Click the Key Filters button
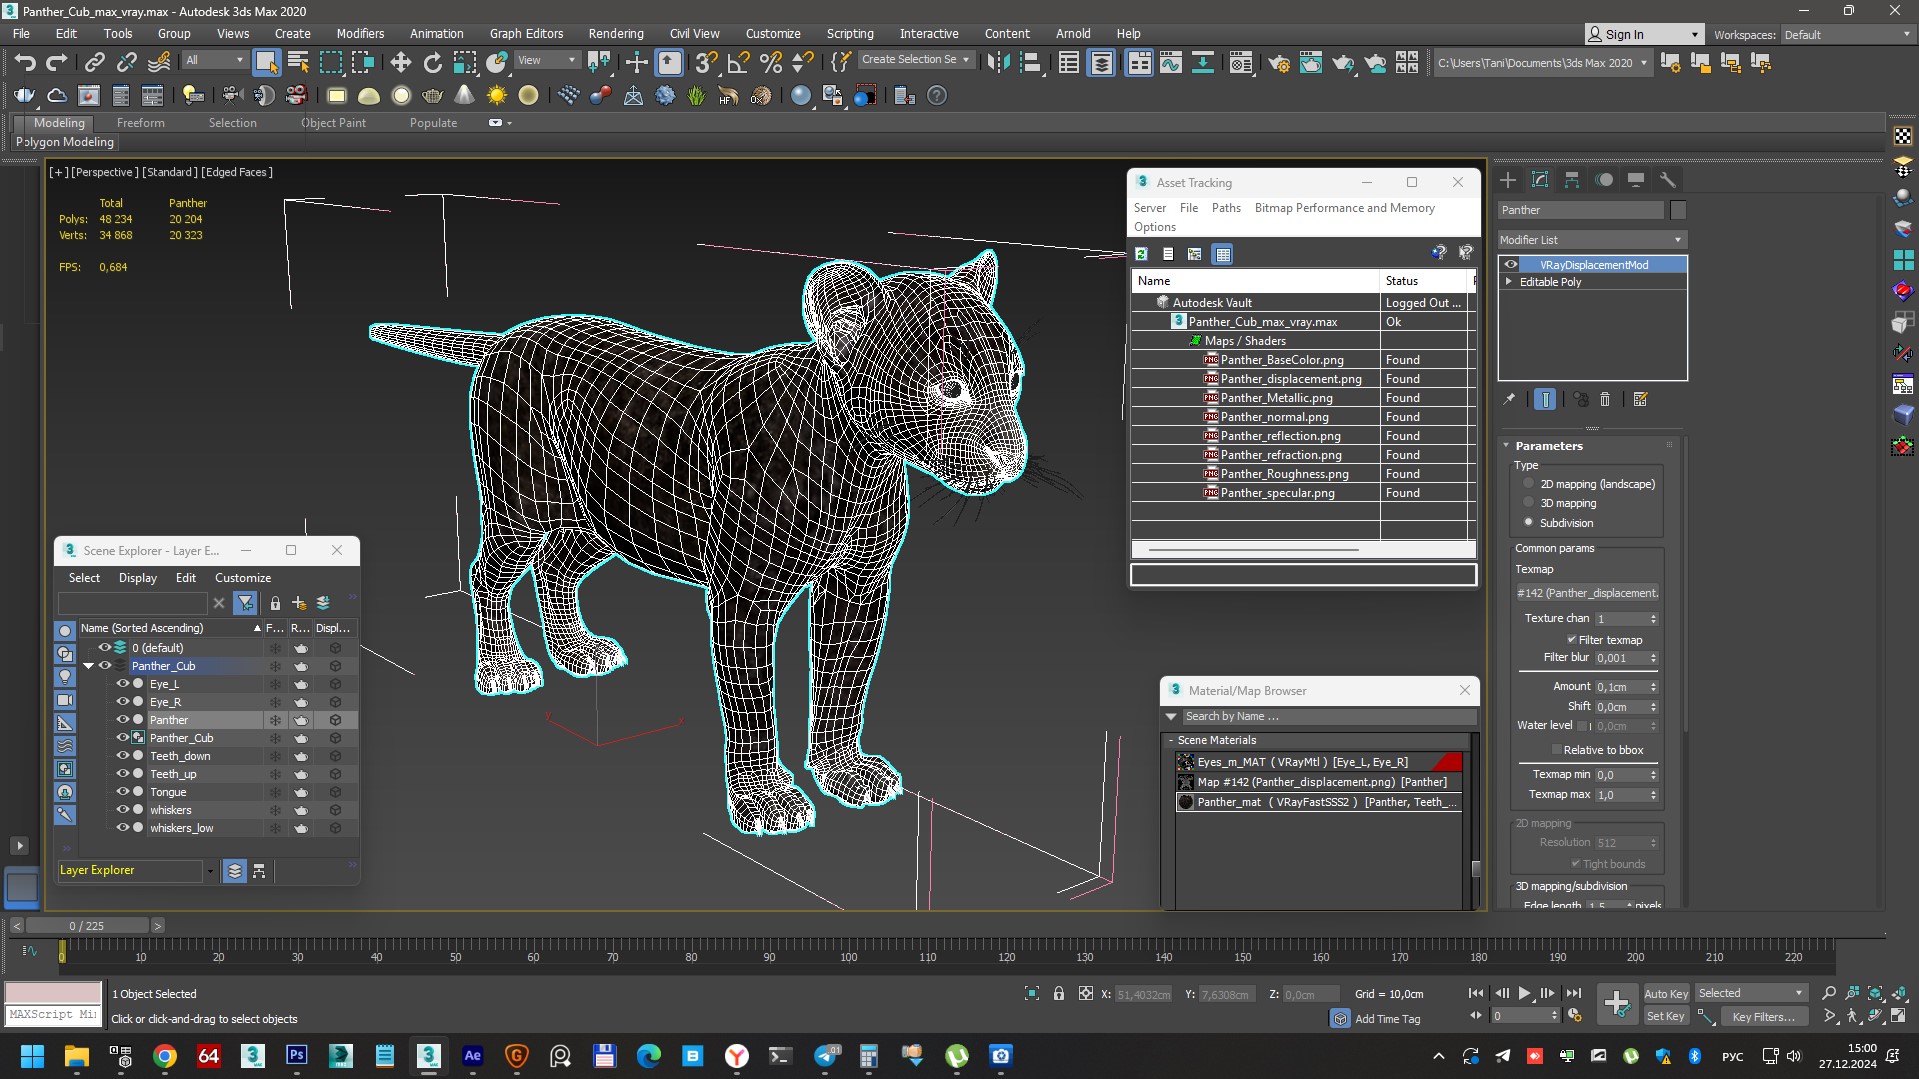Image resolution: width=1919 pixels, height=1079 pixels. click(x=1763, y=1016)
